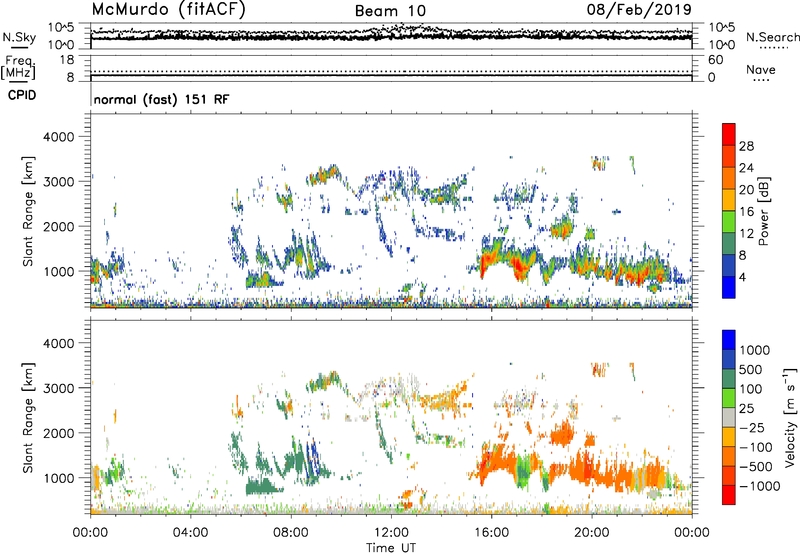Click the '16' power colorbar tick
This screenshot has width=800, height=554.
coord(746,212)
